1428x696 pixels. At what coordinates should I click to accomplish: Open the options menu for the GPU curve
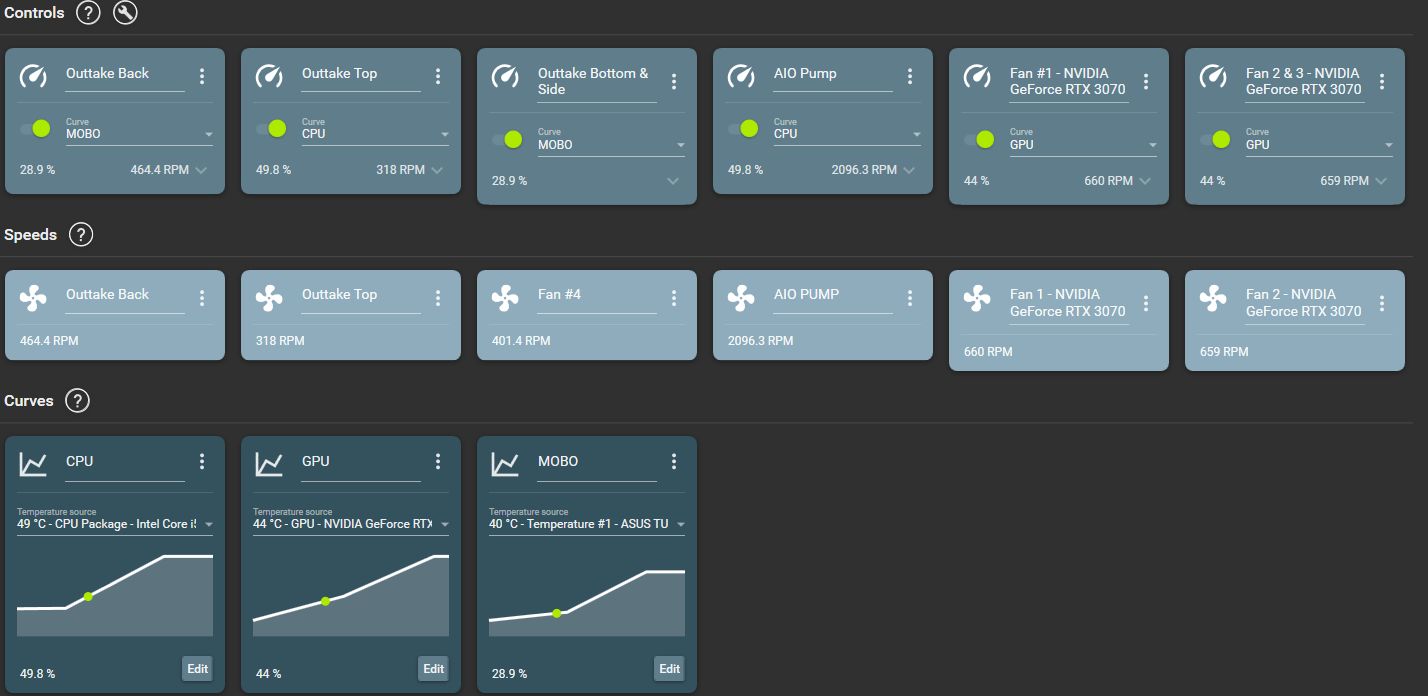pyautogui.click(x=437, y=461)
